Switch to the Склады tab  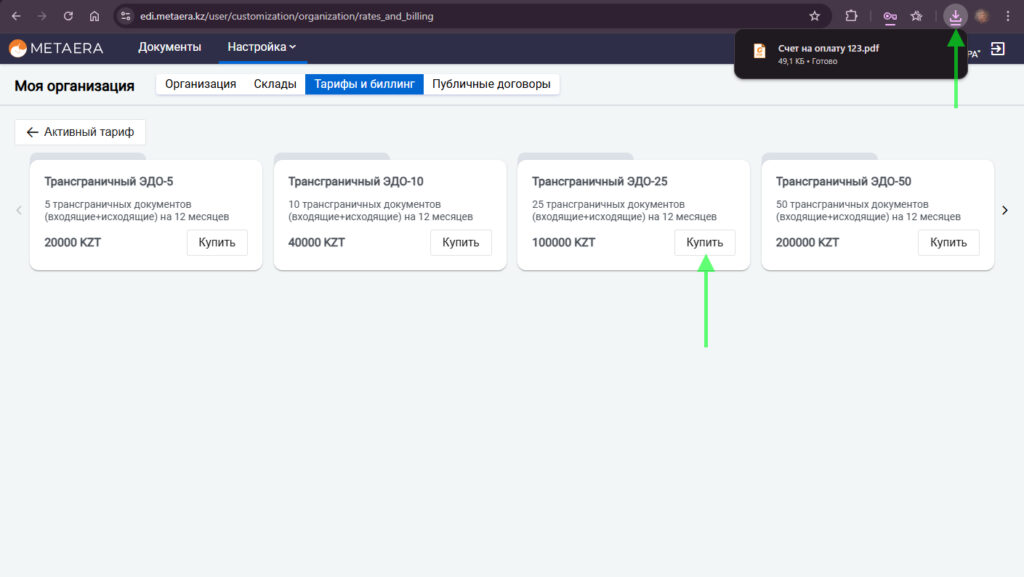(274, 84)
